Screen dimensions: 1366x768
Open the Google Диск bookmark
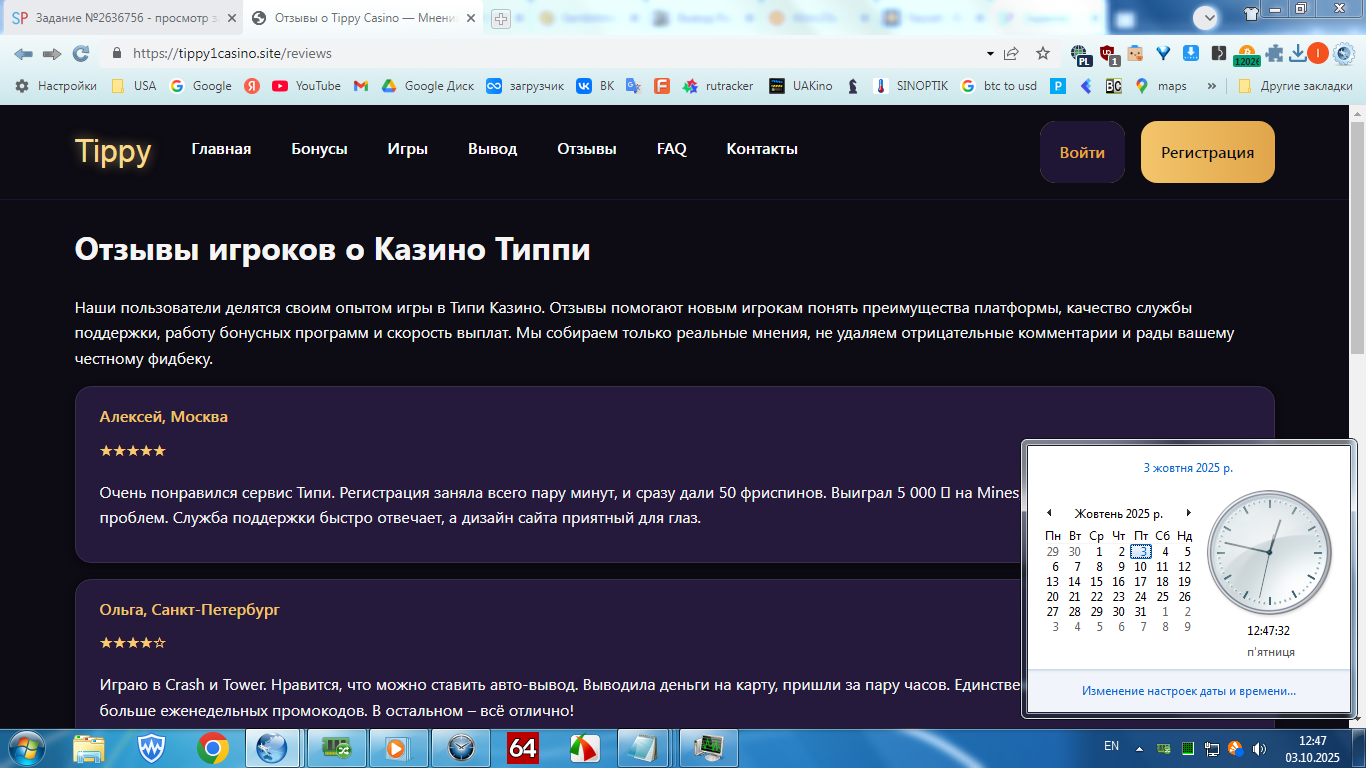428,86
